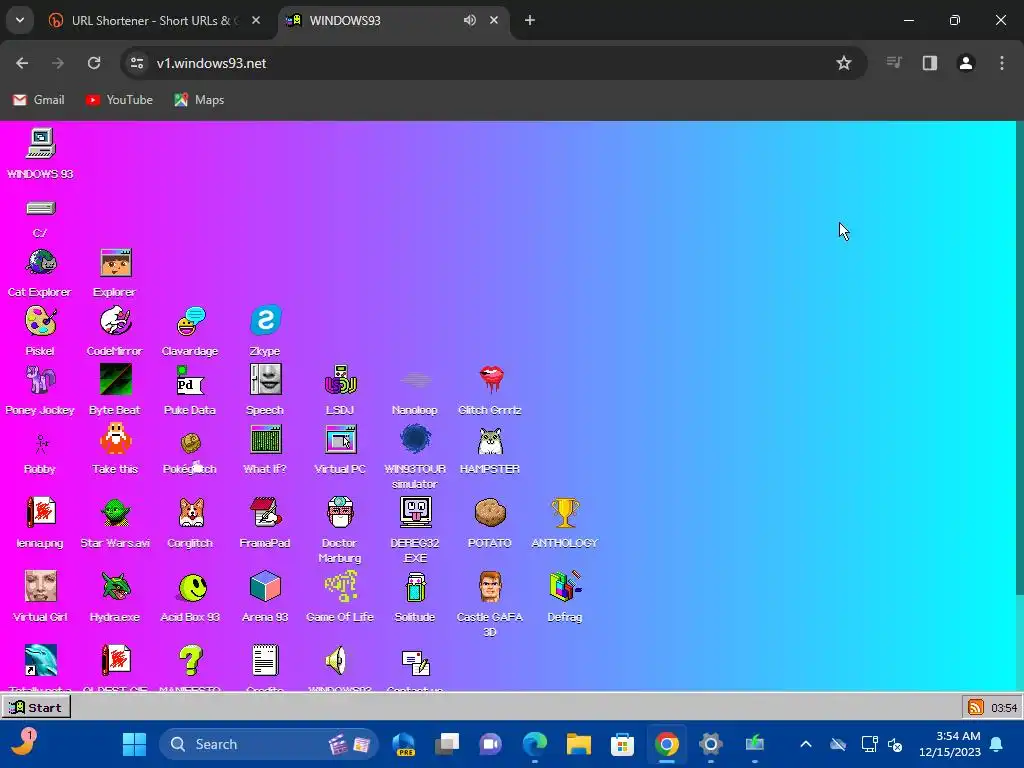This screenshot has height=768, width=1024.
Task: Launch Doctor Marburg
Action: tap(340, 513)
